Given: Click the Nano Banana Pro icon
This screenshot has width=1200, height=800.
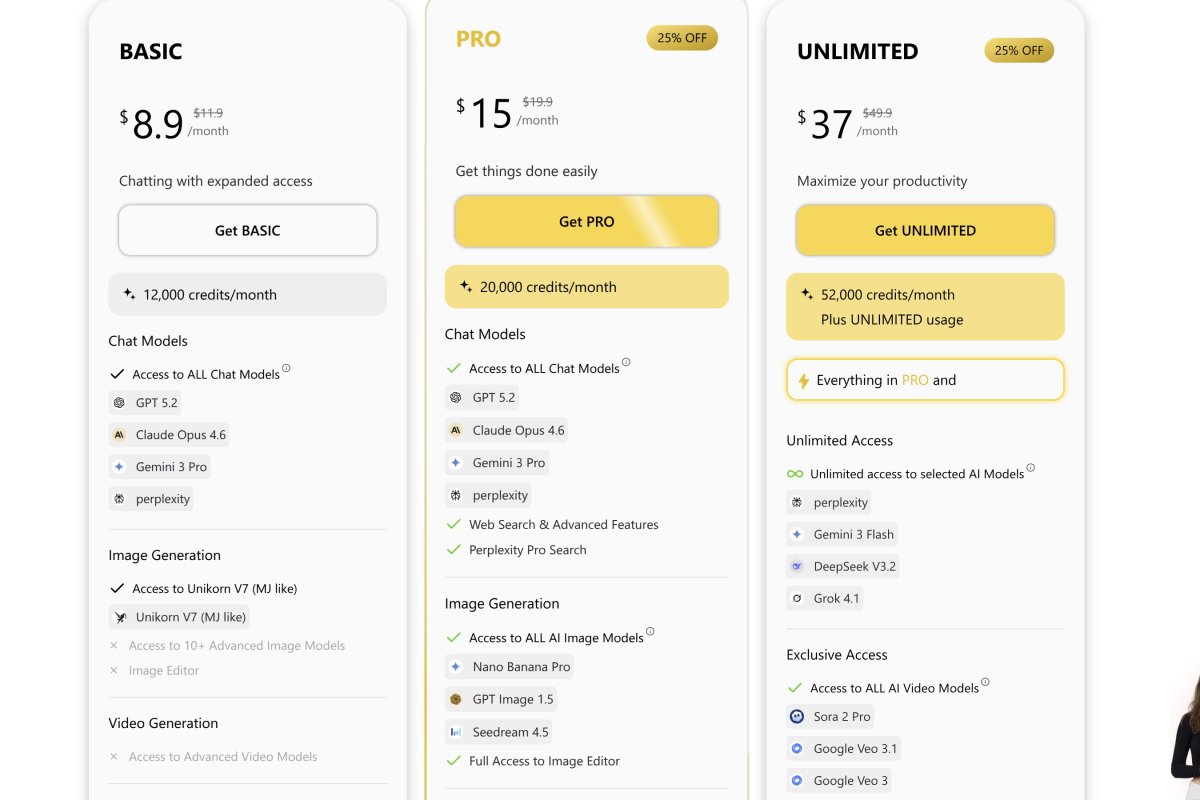Looking at the screenshot, I should (x=456, y=667).
